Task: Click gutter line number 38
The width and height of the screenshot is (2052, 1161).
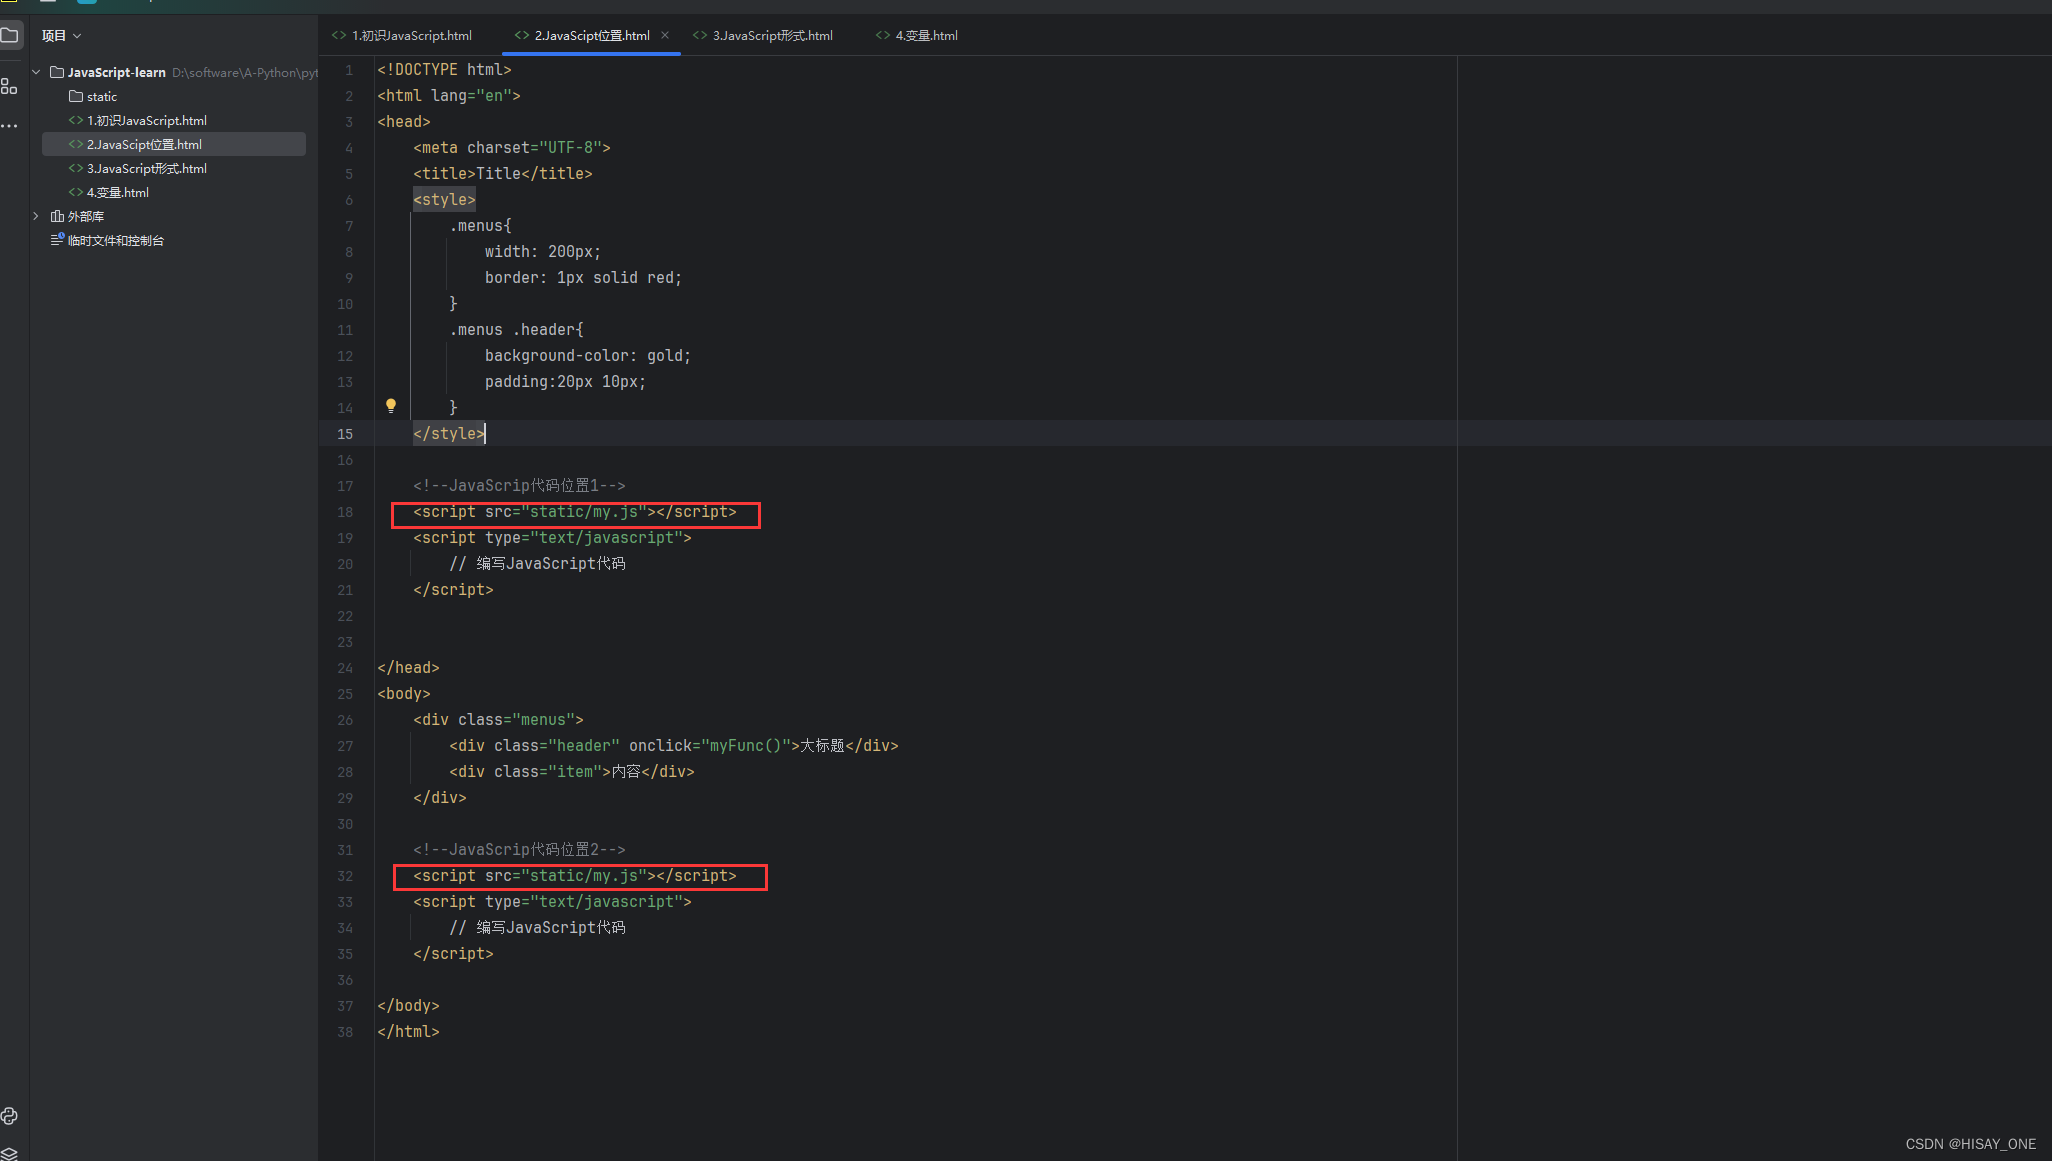Action: click(345, 1032)
